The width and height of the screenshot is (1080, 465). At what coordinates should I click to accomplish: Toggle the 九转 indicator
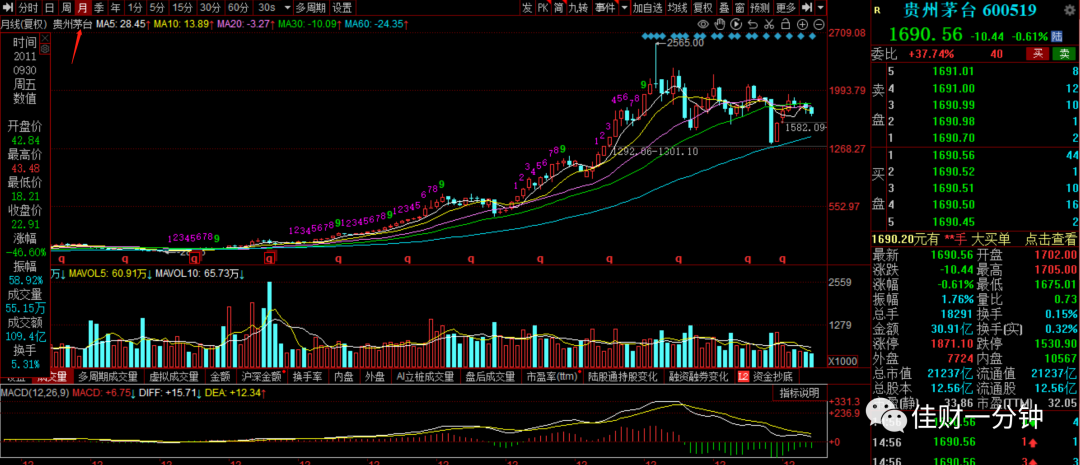click(579, 8)
